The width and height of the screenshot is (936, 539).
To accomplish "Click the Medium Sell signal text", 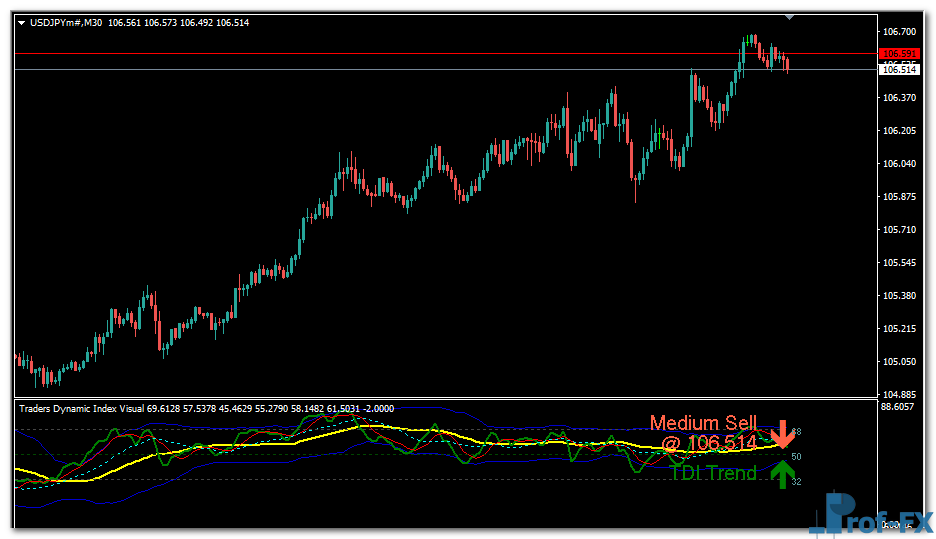I will pos(704,424).
